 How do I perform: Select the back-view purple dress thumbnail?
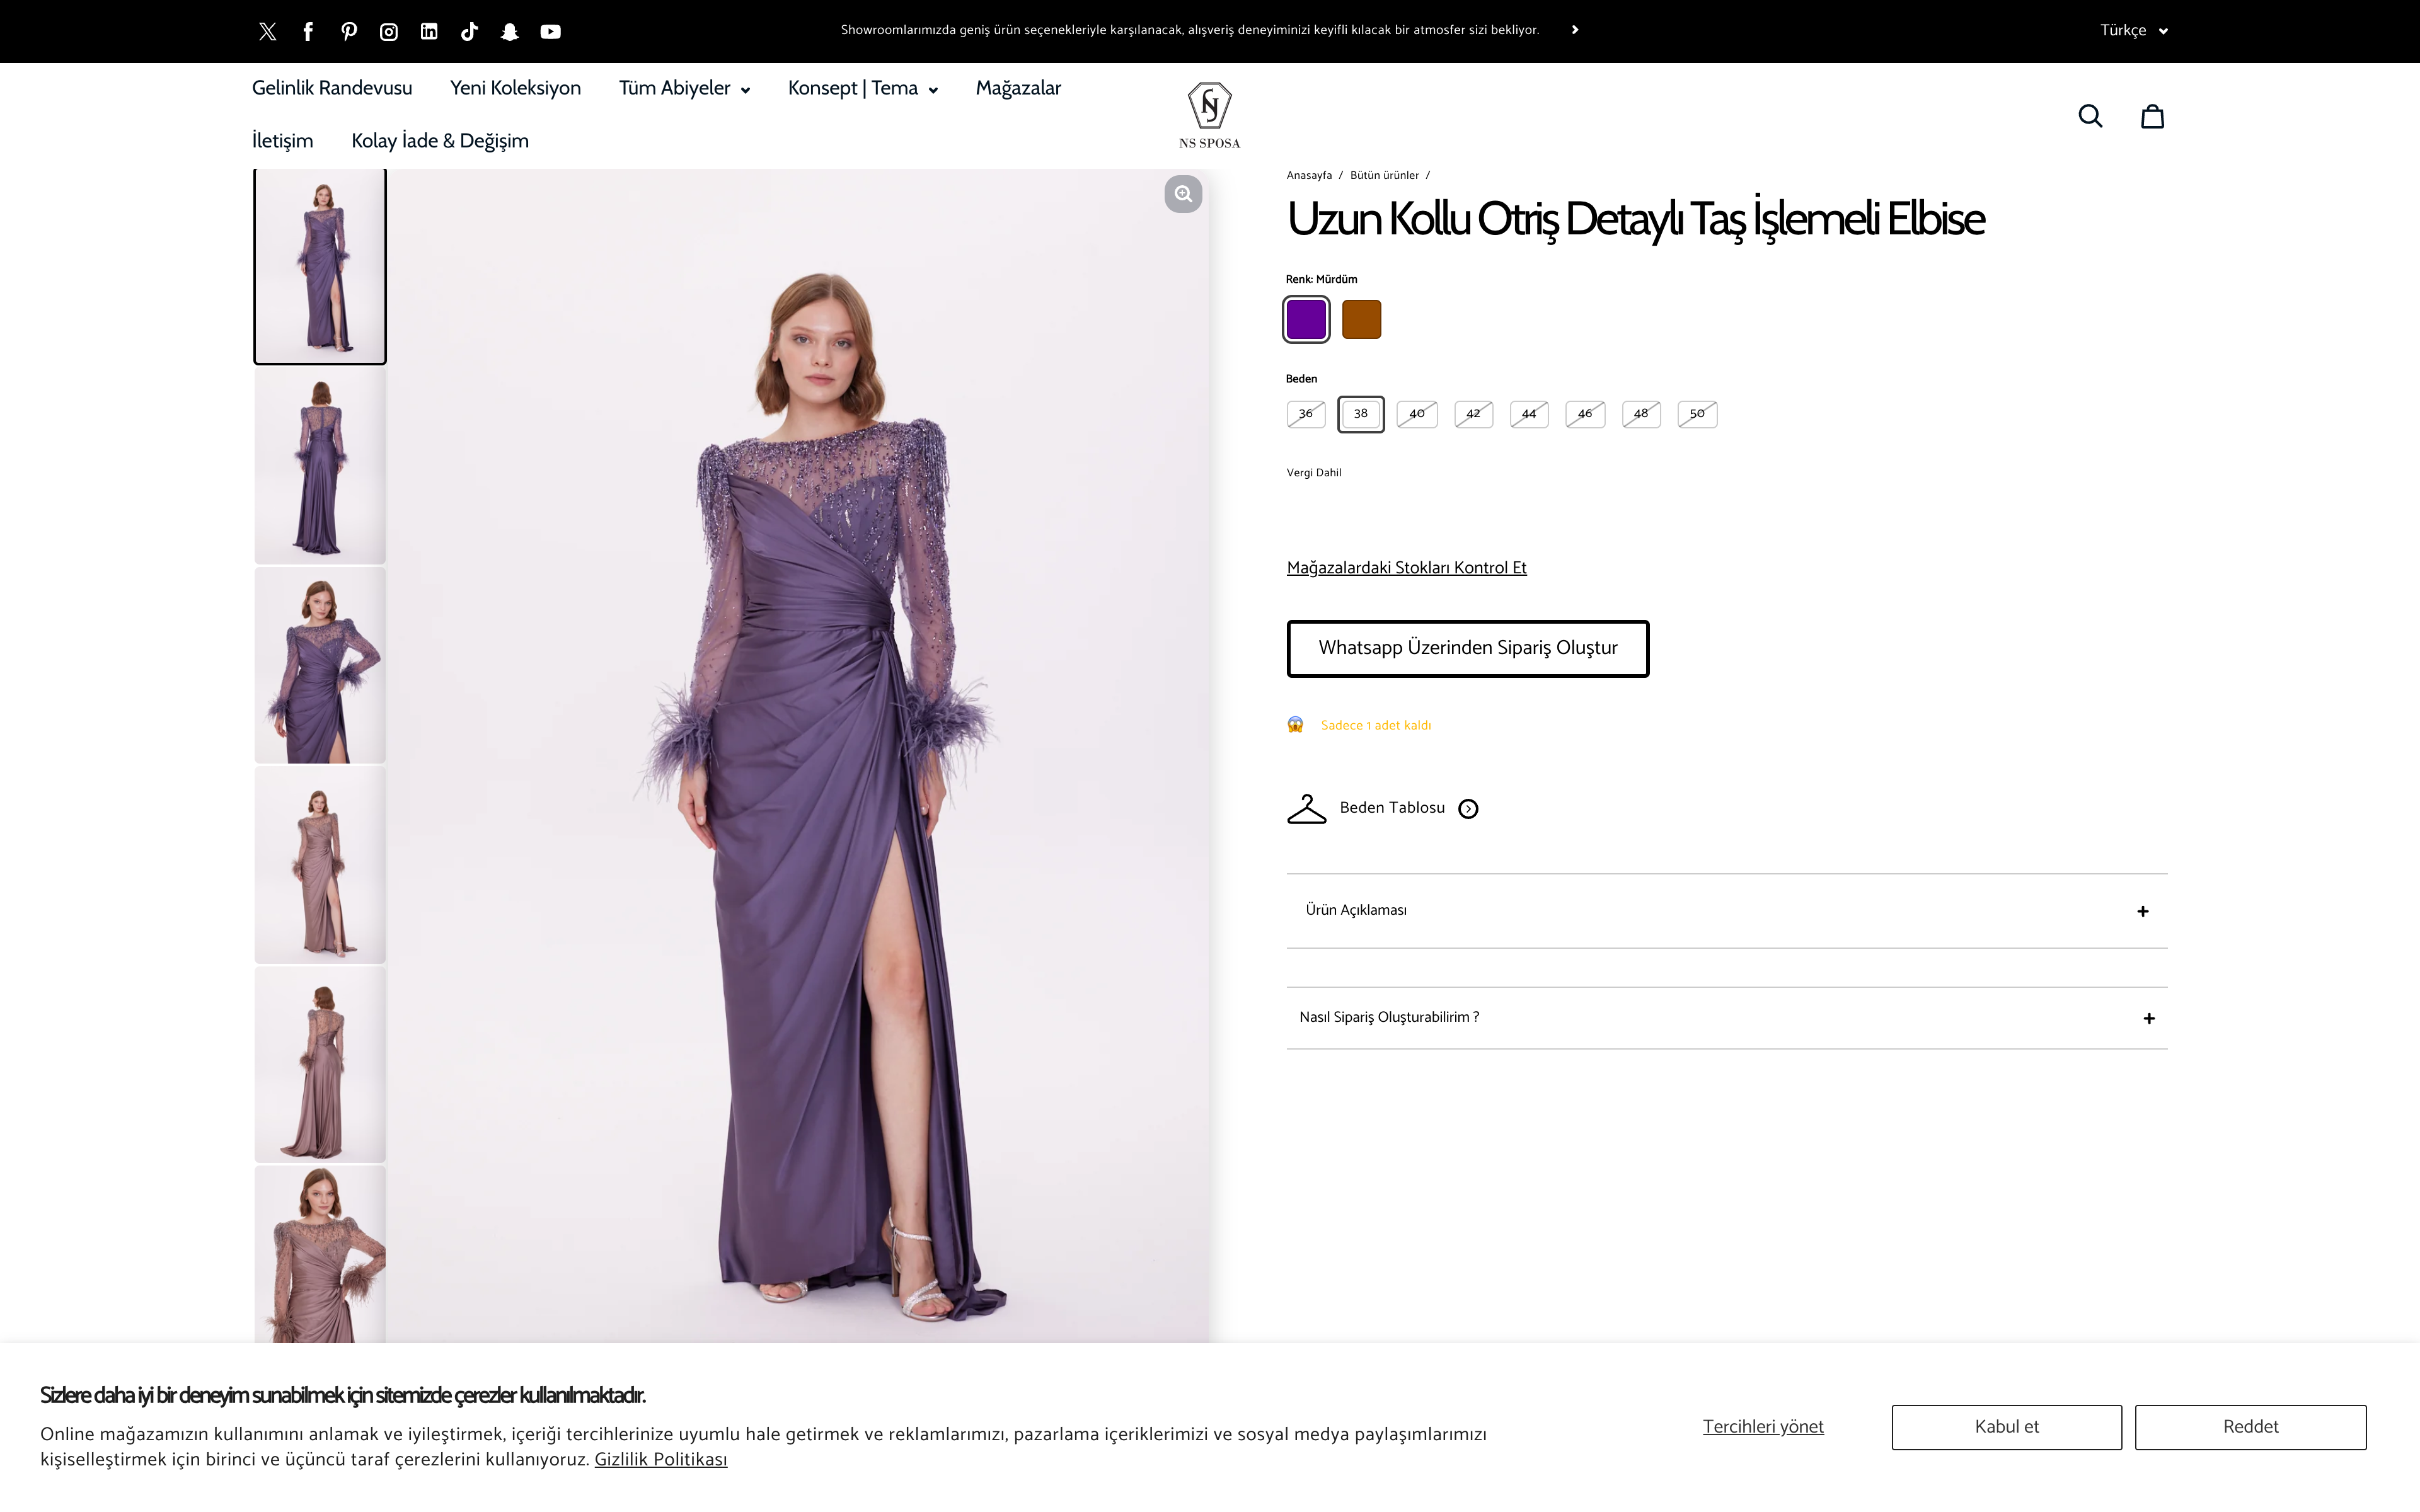pyautogui.click(x=320, y=466)
